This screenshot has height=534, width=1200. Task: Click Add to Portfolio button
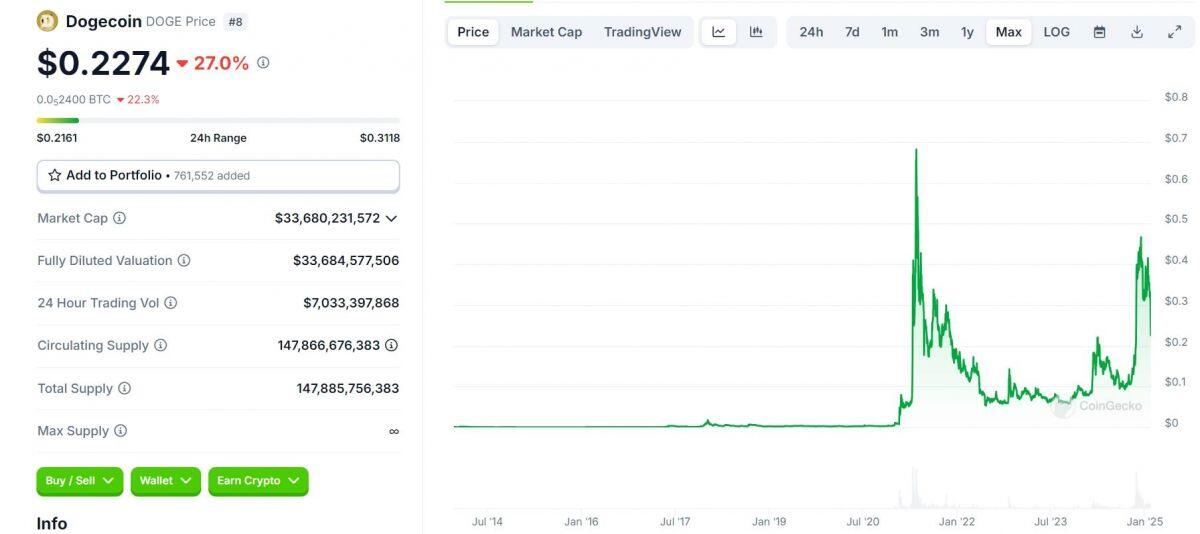point(218,175)
